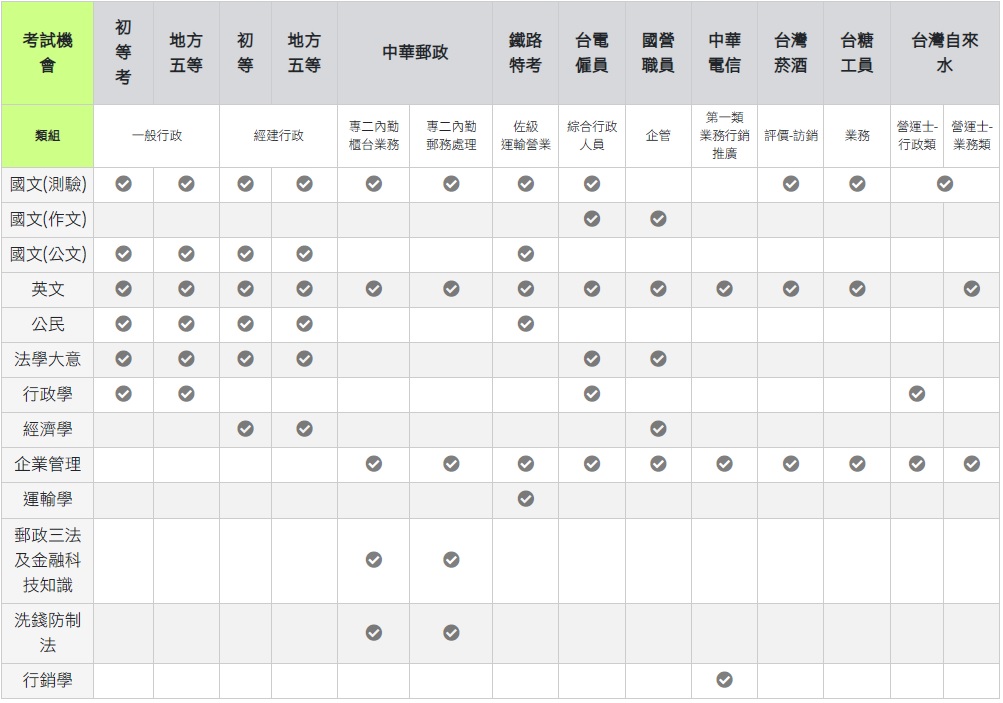The width and height of the screenshot is (1003, 703).
Task: Click 企業管理 check under 營運士-業務類
Action: point(972,463)
